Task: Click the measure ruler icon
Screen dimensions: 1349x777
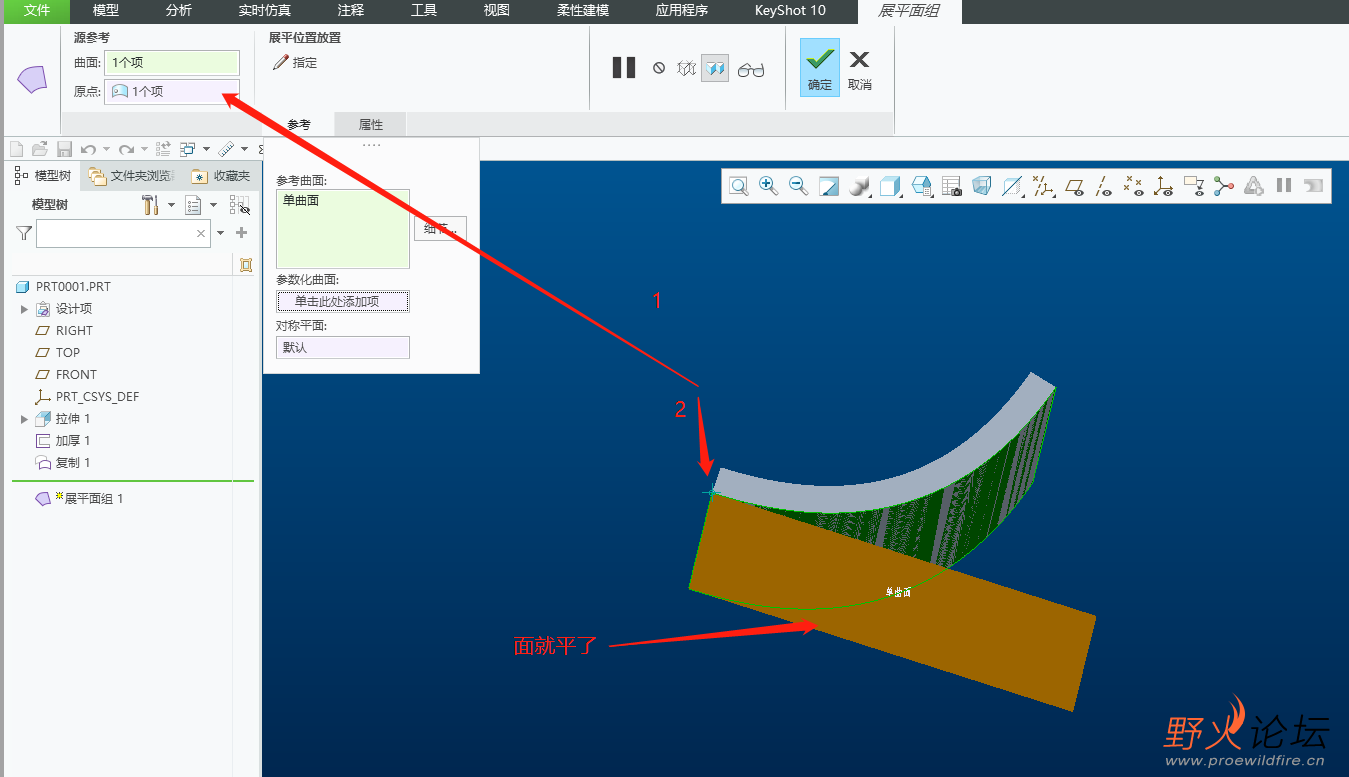Action: point(226,149)
